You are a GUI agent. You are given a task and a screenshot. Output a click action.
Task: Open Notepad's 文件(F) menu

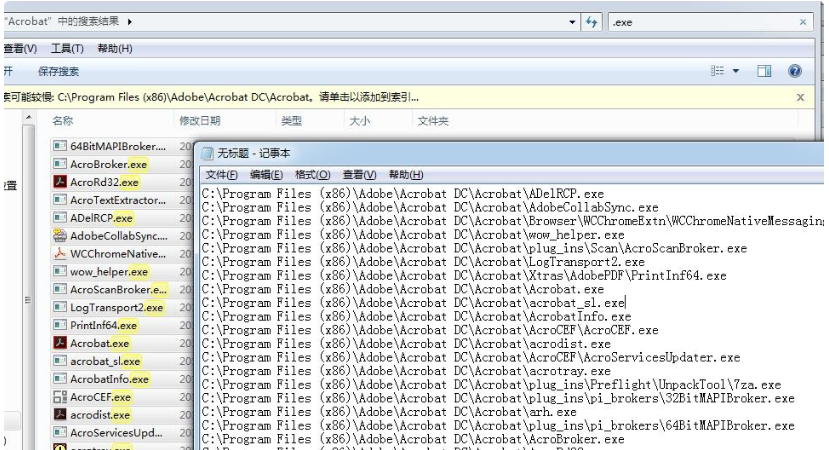222,175
